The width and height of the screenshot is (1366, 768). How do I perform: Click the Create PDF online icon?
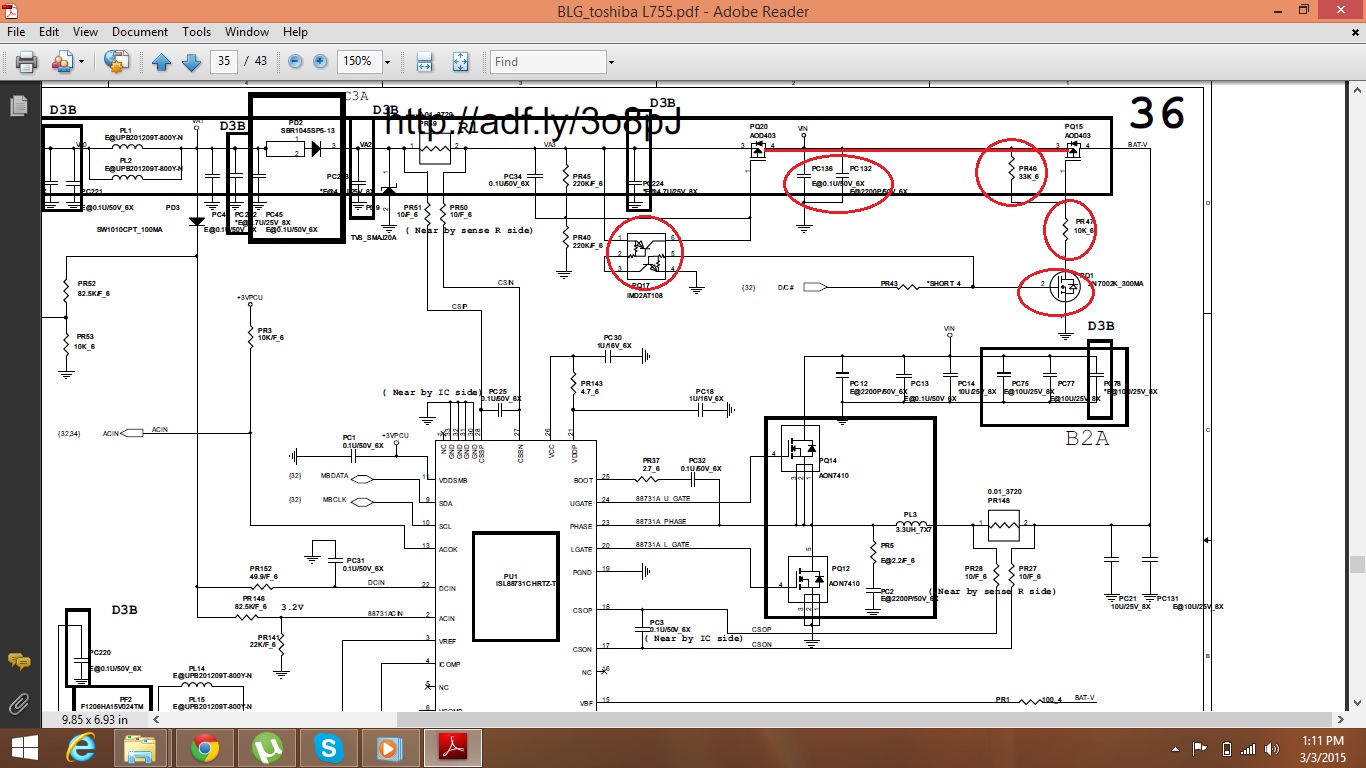pos(117,62)
